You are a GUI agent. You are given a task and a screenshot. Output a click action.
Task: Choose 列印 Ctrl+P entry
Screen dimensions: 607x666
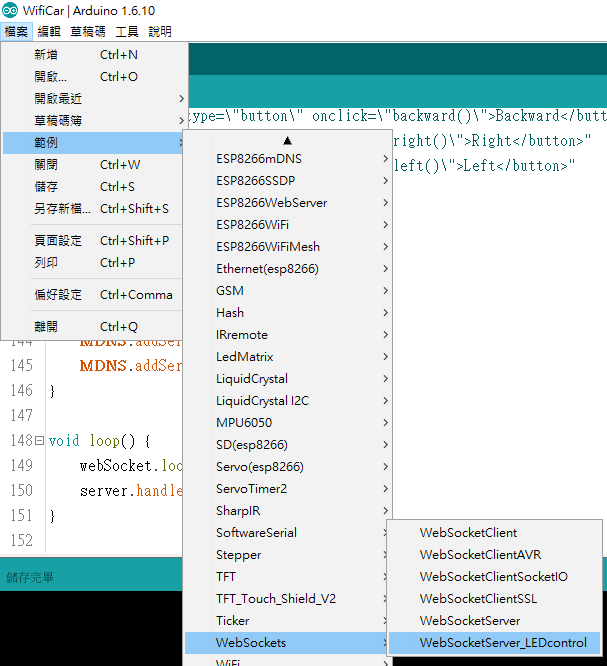tap(93, 263)
